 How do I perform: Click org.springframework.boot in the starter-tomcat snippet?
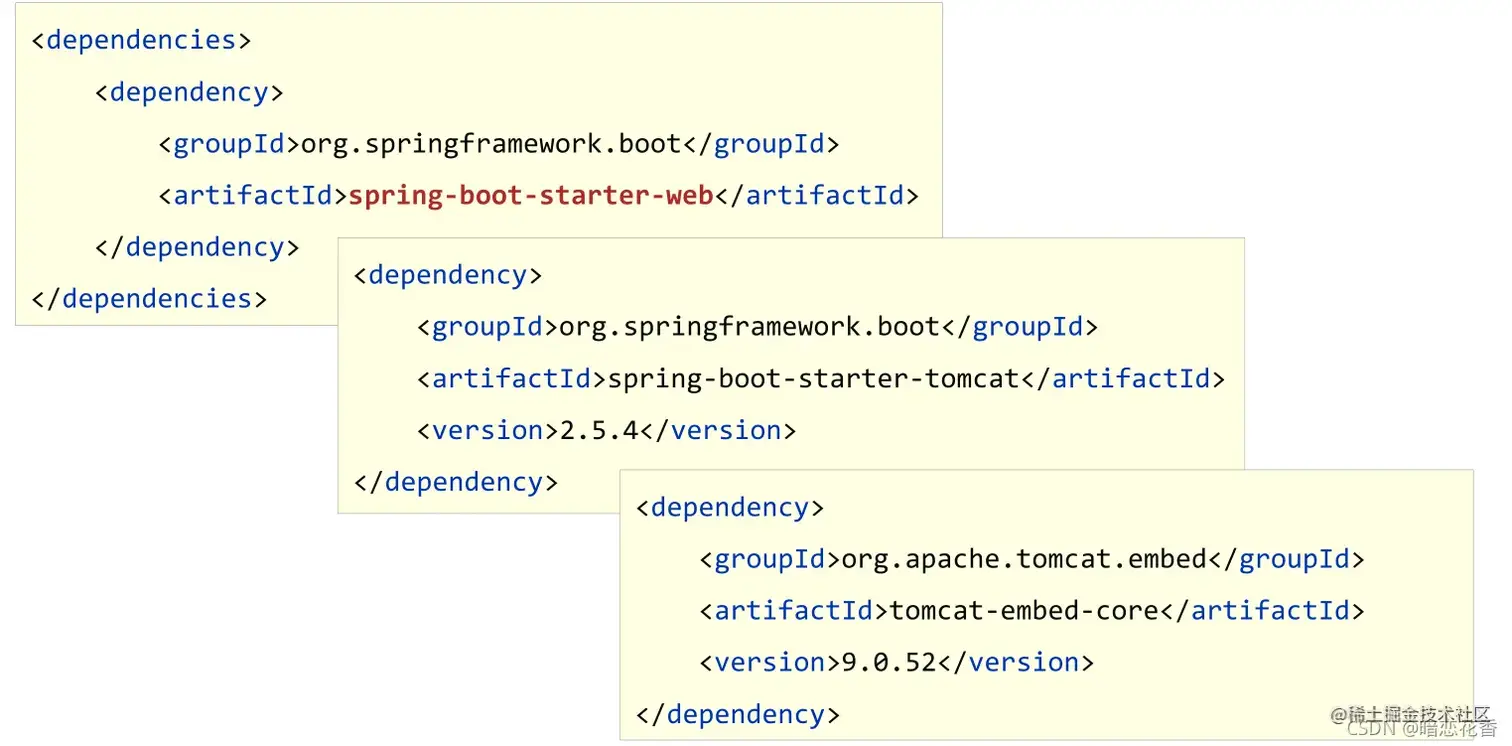click(749, 327)
